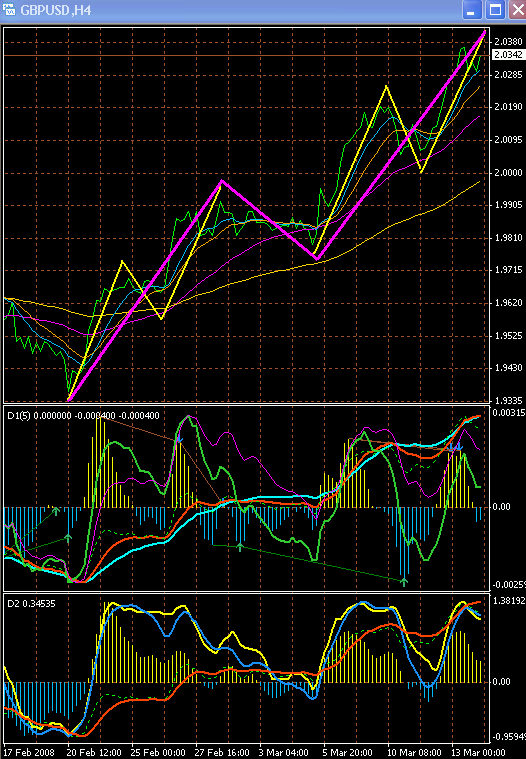
Task: Select the blue down arrow at D1 second peak
Action: click(180, 439)
